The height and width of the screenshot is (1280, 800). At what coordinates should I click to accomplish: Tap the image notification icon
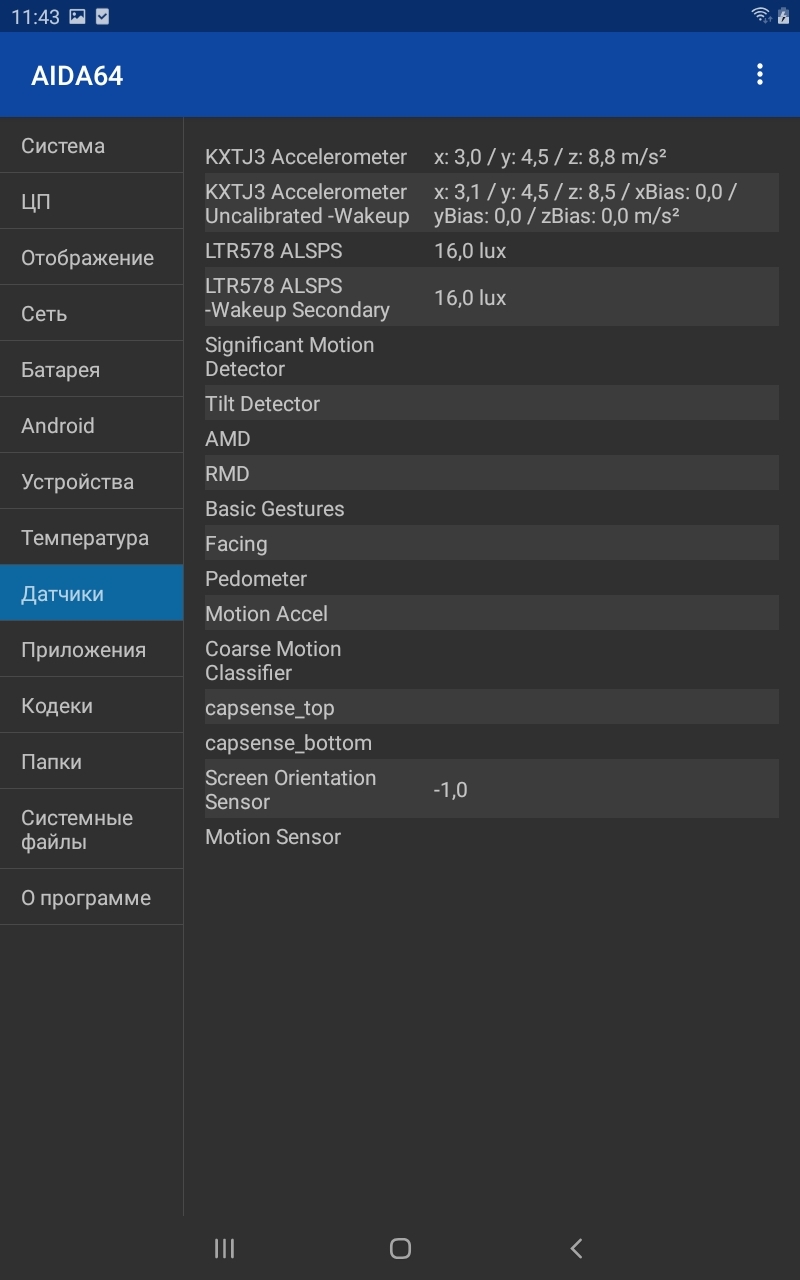coord(78,16)
